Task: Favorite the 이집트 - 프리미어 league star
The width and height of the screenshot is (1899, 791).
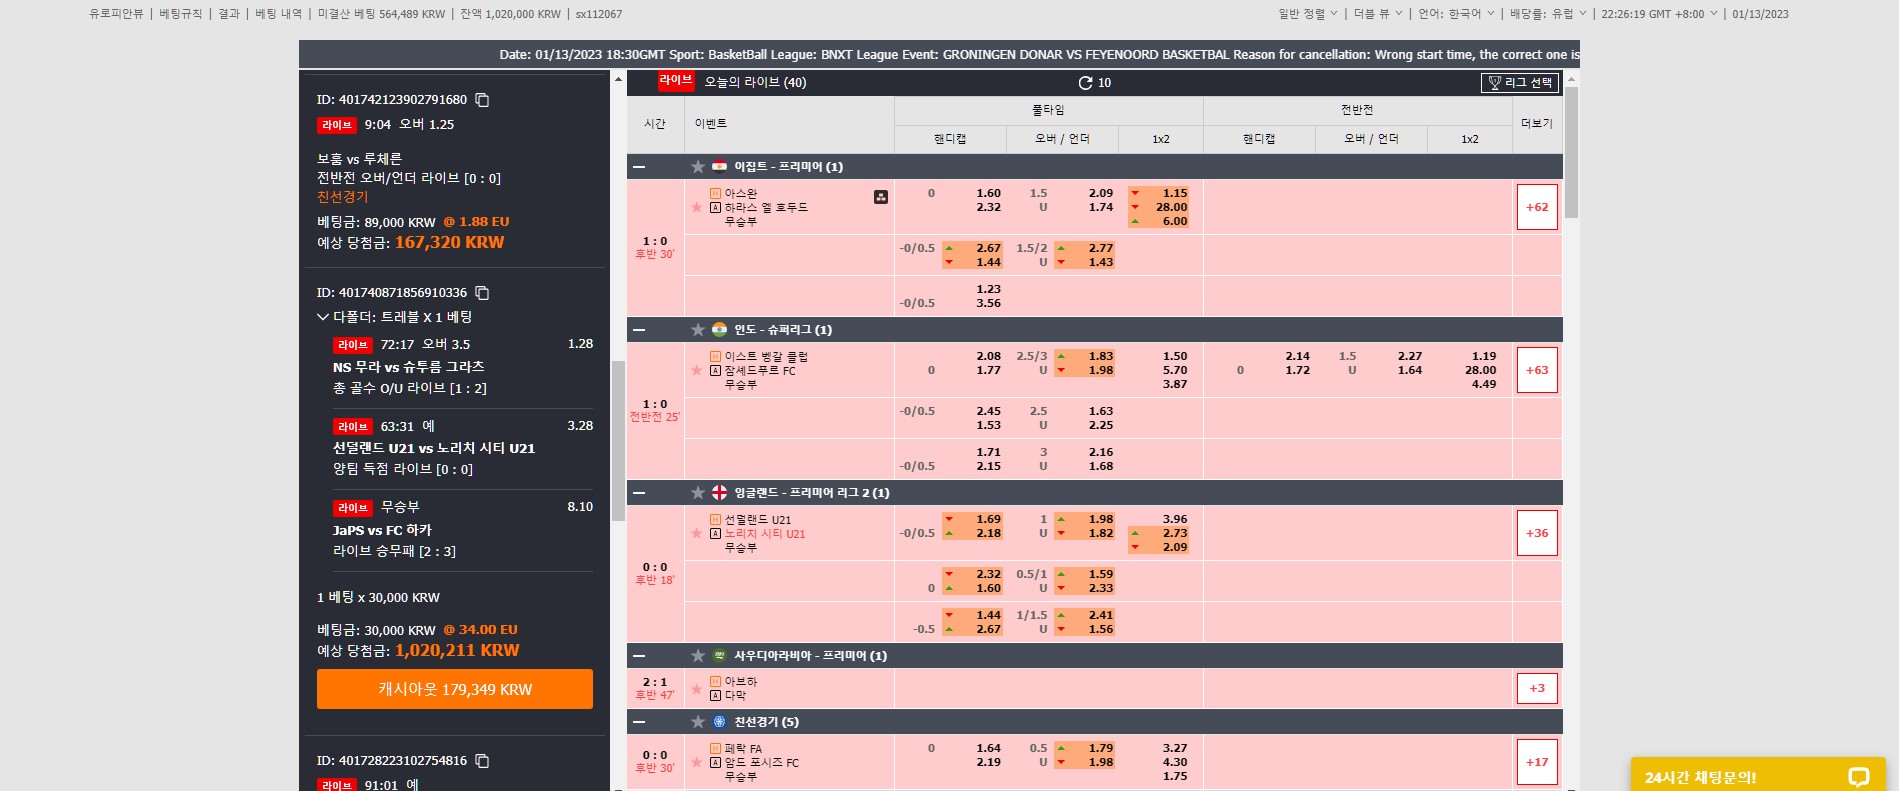Action: 698,167
